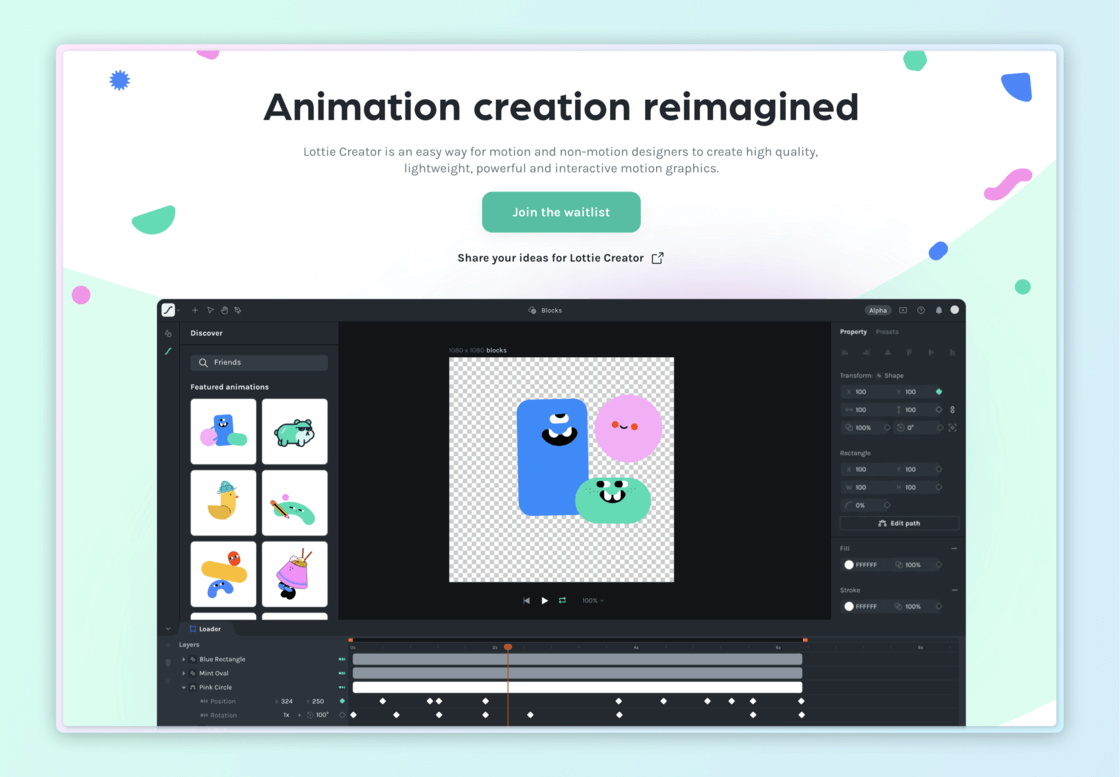Collapse the Stroke section minus

[954, 590]
